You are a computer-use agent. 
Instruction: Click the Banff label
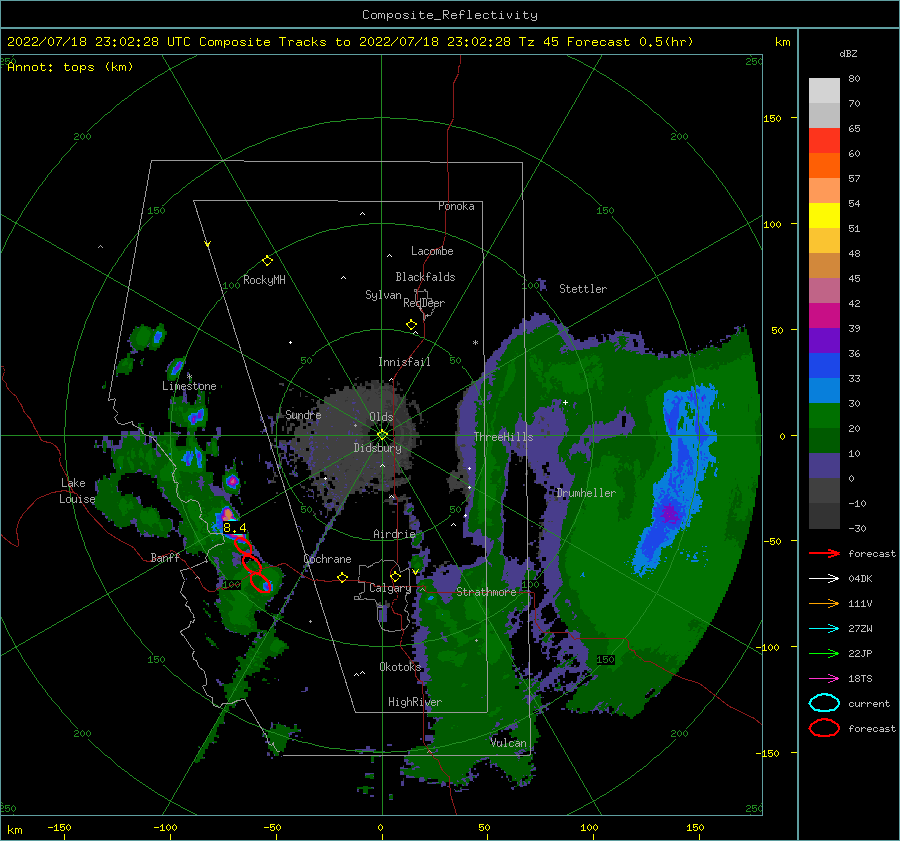[165, 557]
